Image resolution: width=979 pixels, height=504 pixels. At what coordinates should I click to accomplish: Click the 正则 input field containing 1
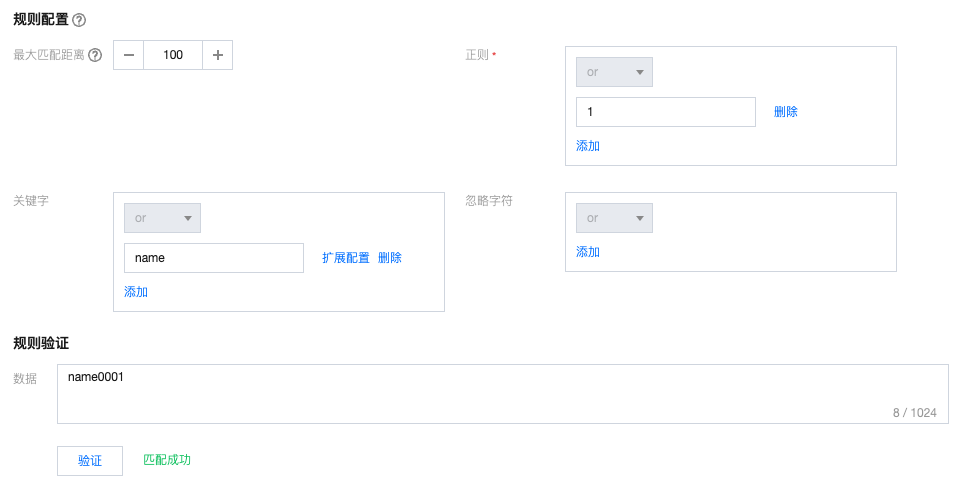(x=665, y=112)
